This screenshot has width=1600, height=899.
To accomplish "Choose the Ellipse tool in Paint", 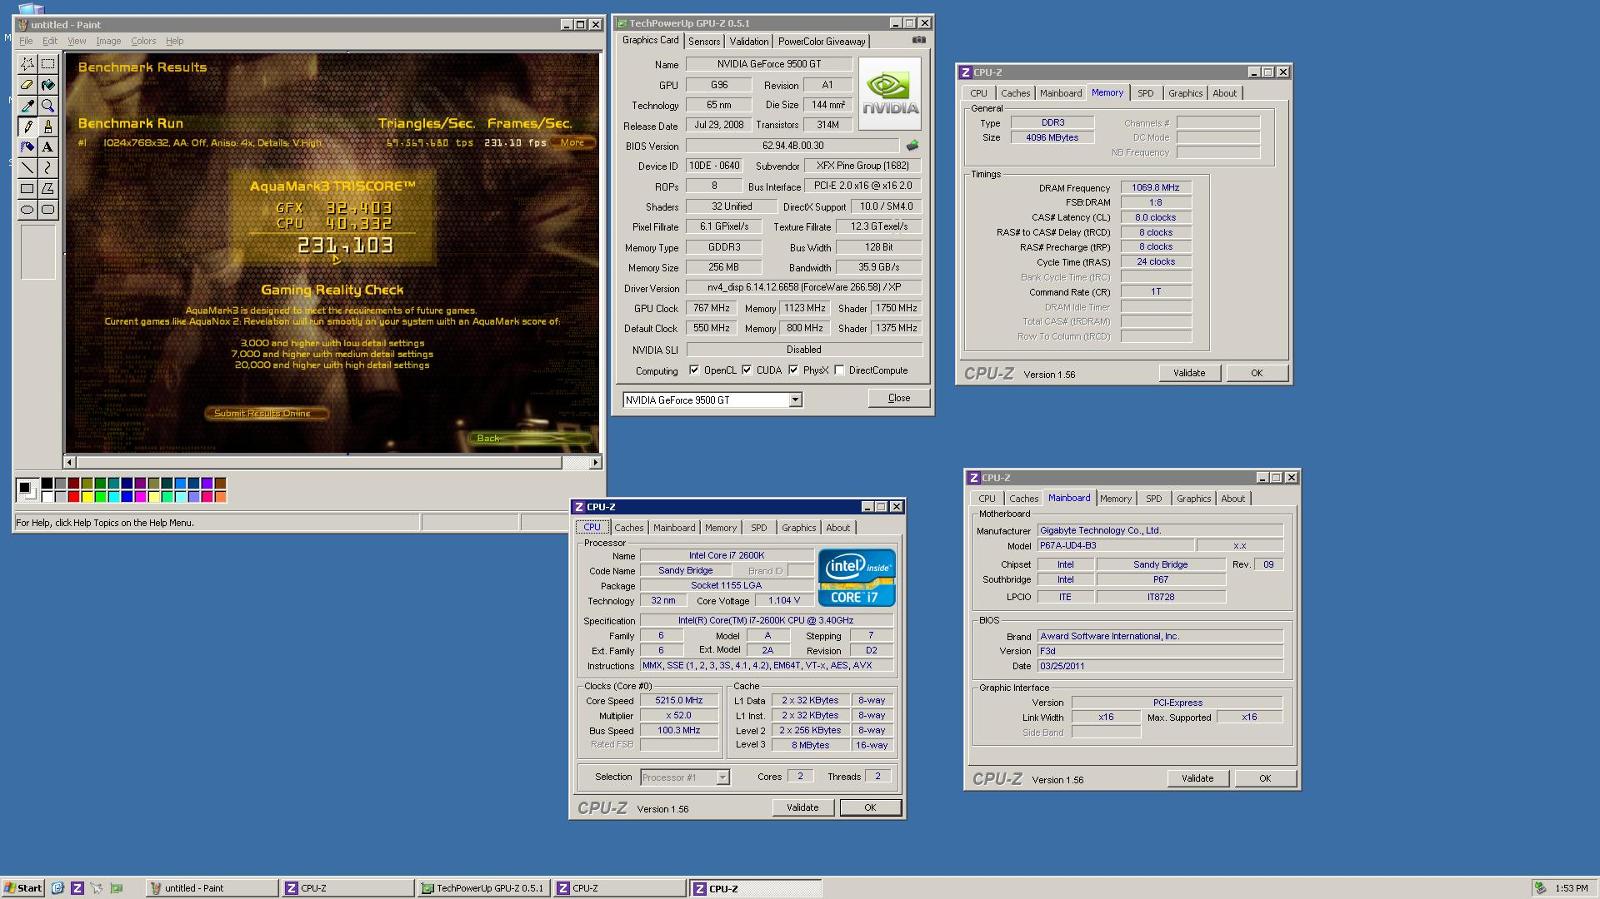I will (27, 210).
